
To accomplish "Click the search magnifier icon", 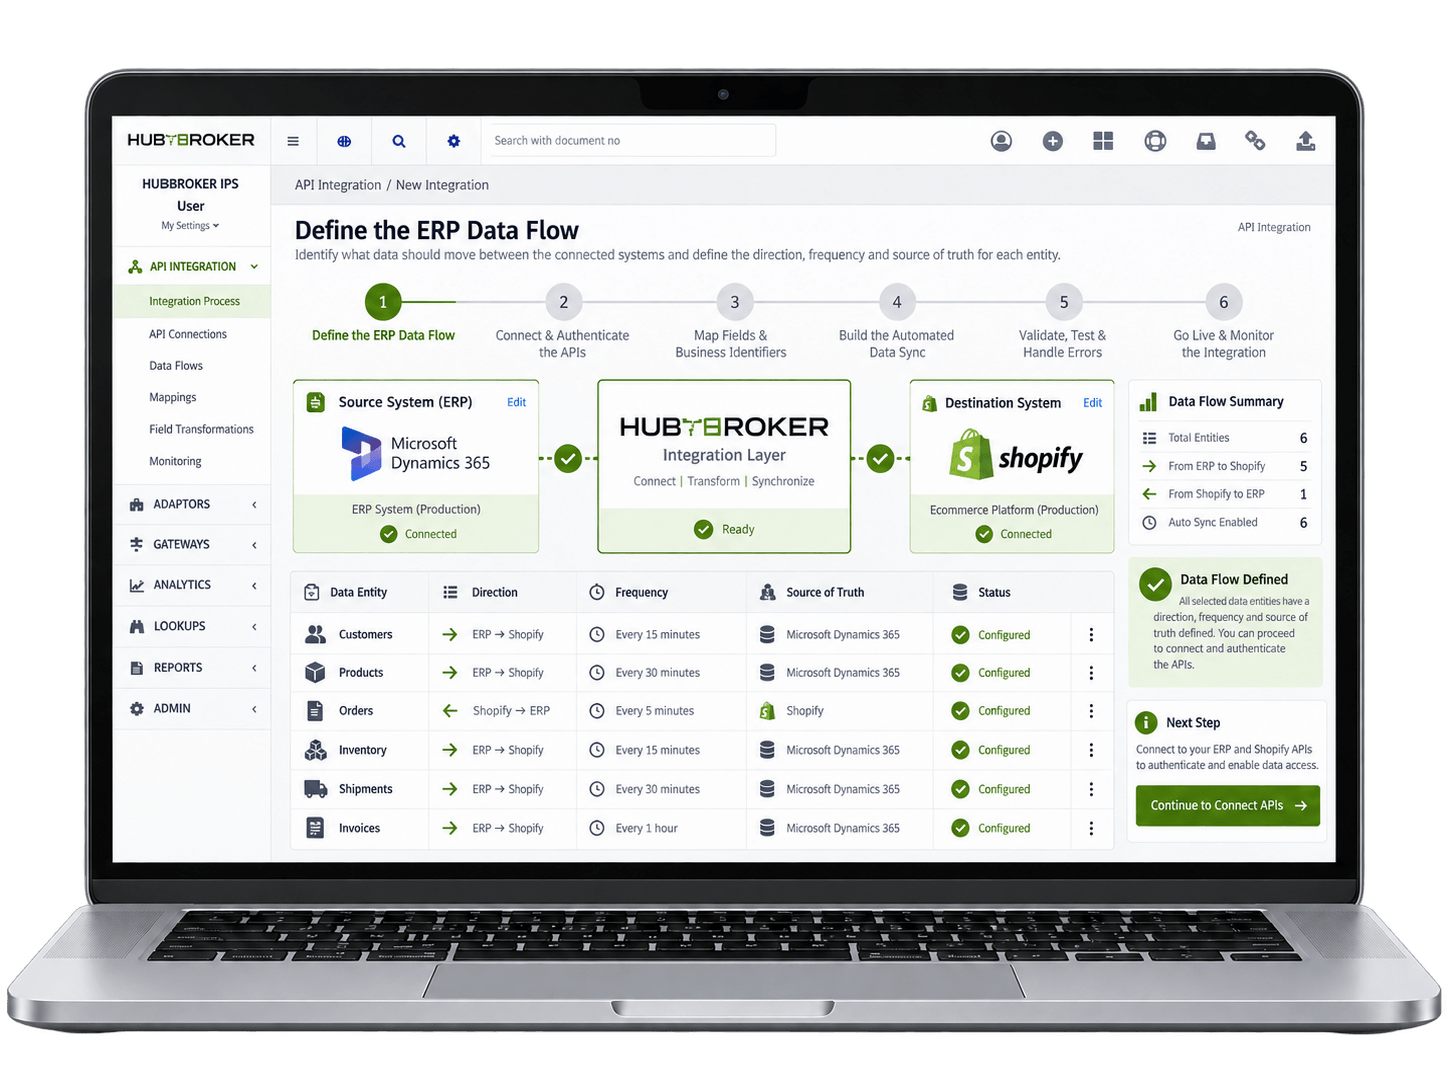I will click(x=399, y=141).
